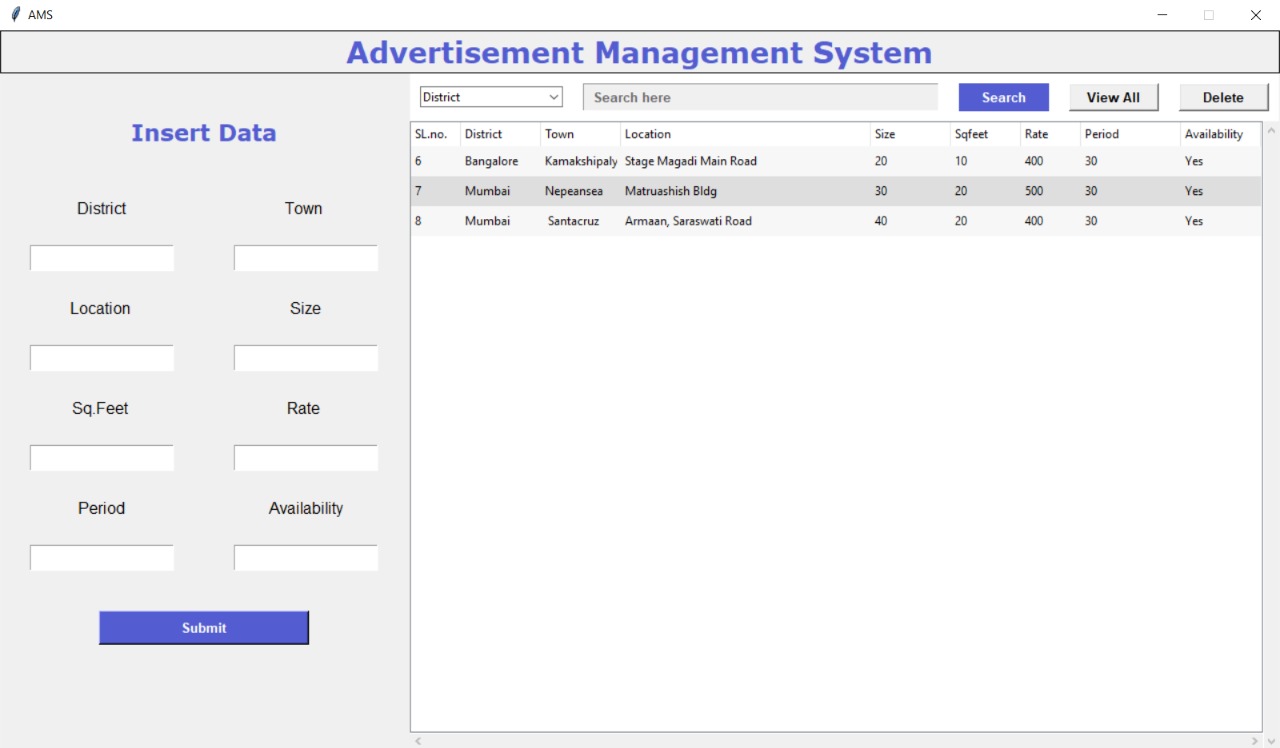The width and height of the screenshot is (1280, 748).
Task: Select the Mumbai Santacruz table row
Action: tap(836, 221)
